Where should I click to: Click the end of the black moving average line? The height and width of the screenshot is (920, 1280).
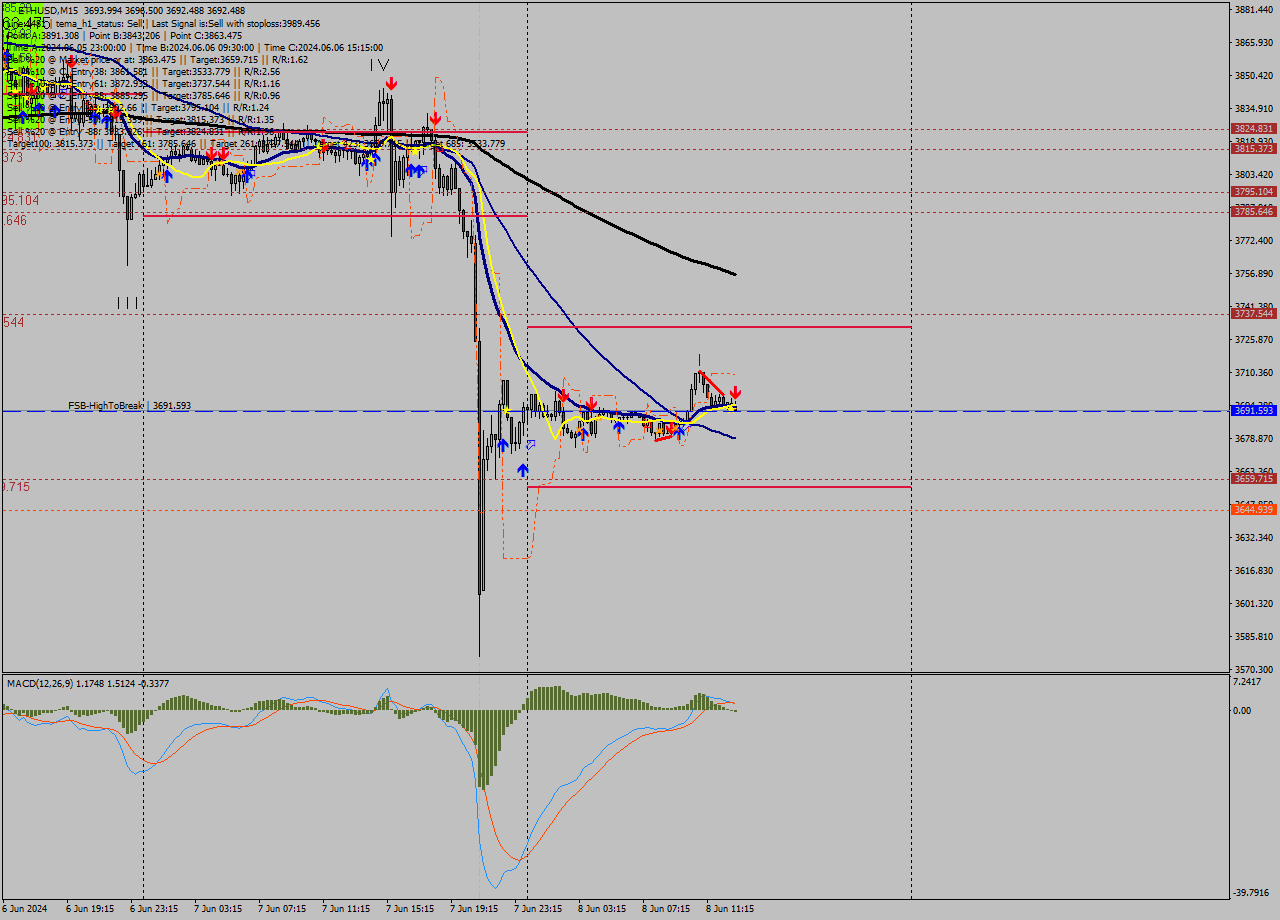tap(735, 274)
